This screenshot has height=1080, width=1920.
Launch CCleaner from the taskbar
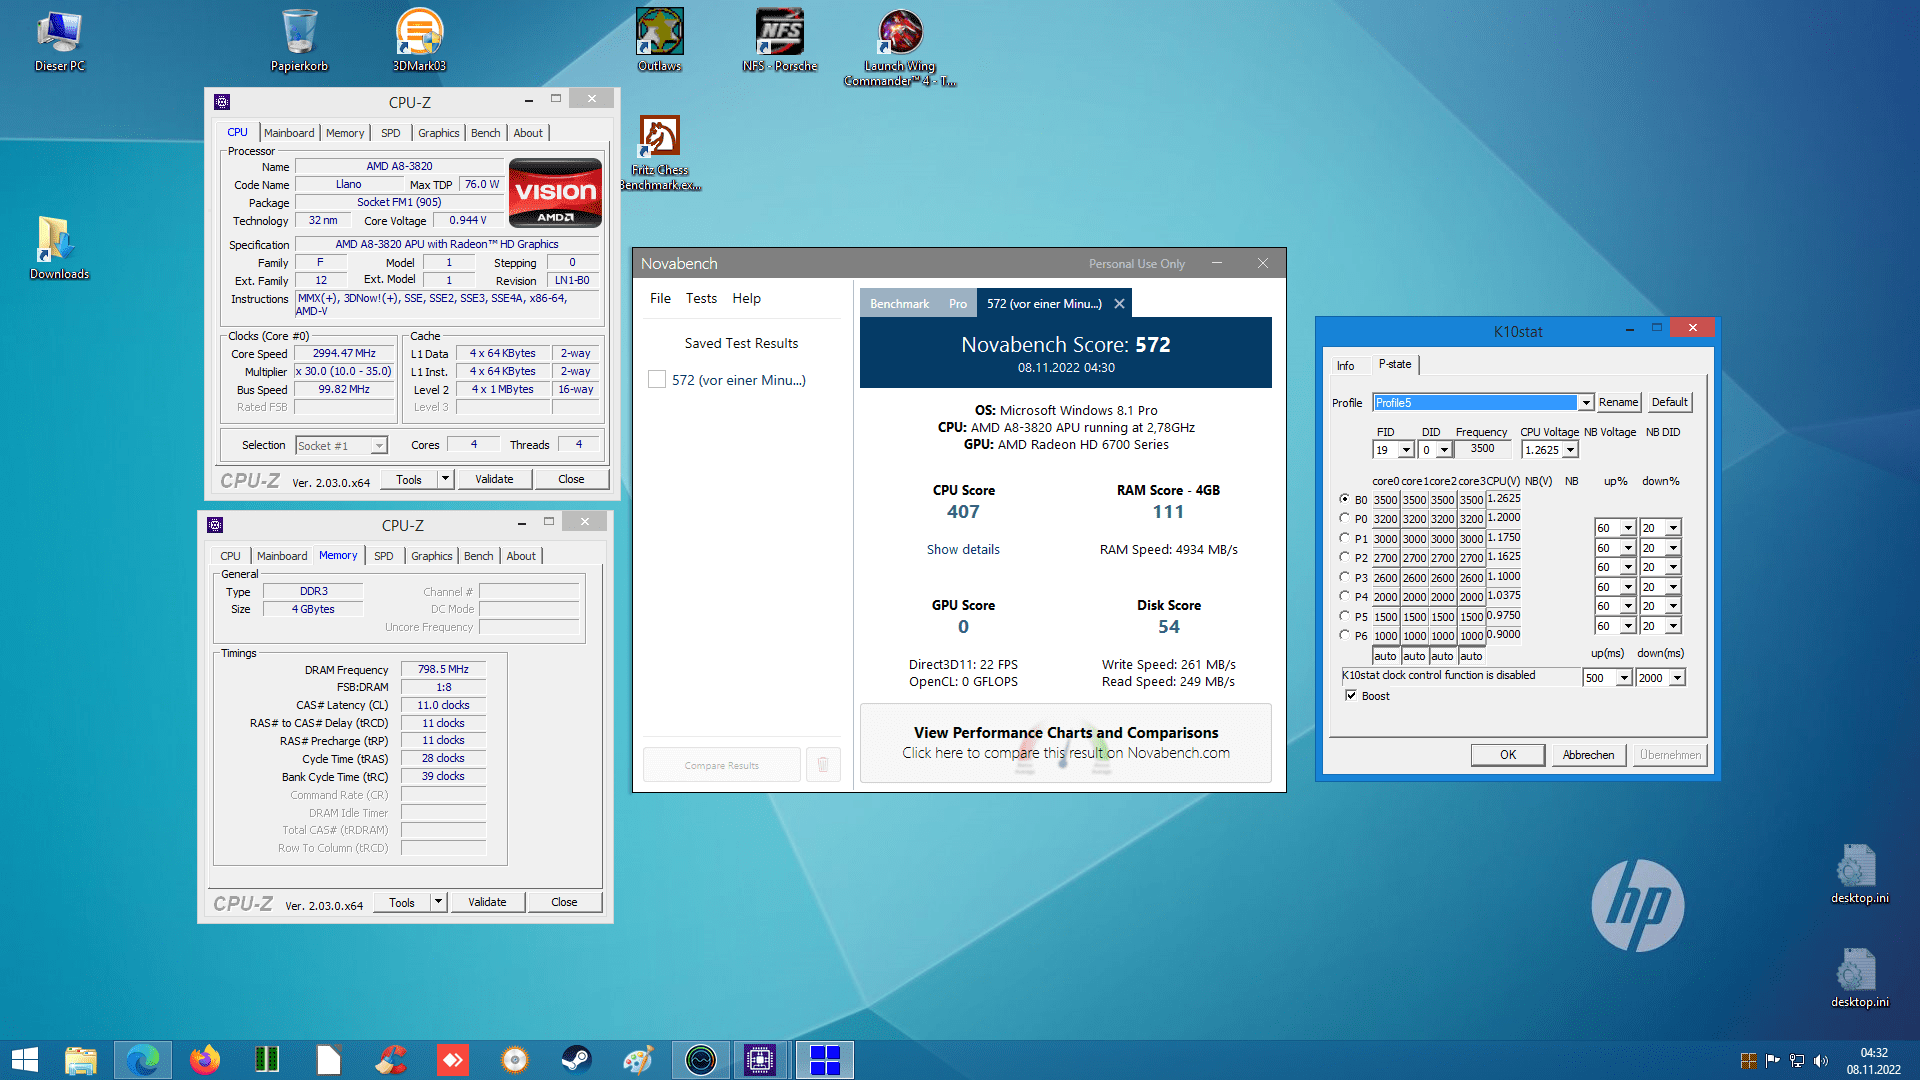[x=391, y=1060]
